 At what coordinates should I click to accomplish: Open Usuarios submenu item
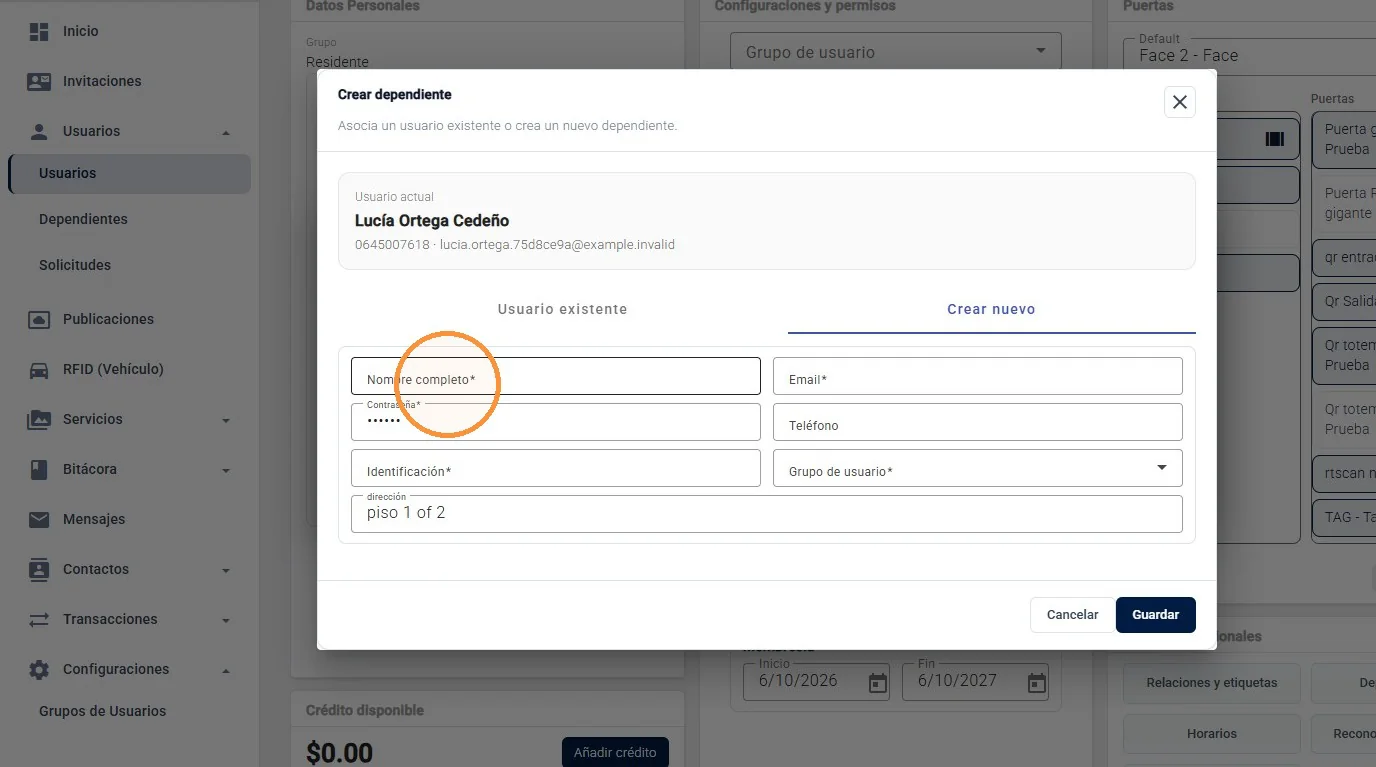click(130, 173)
